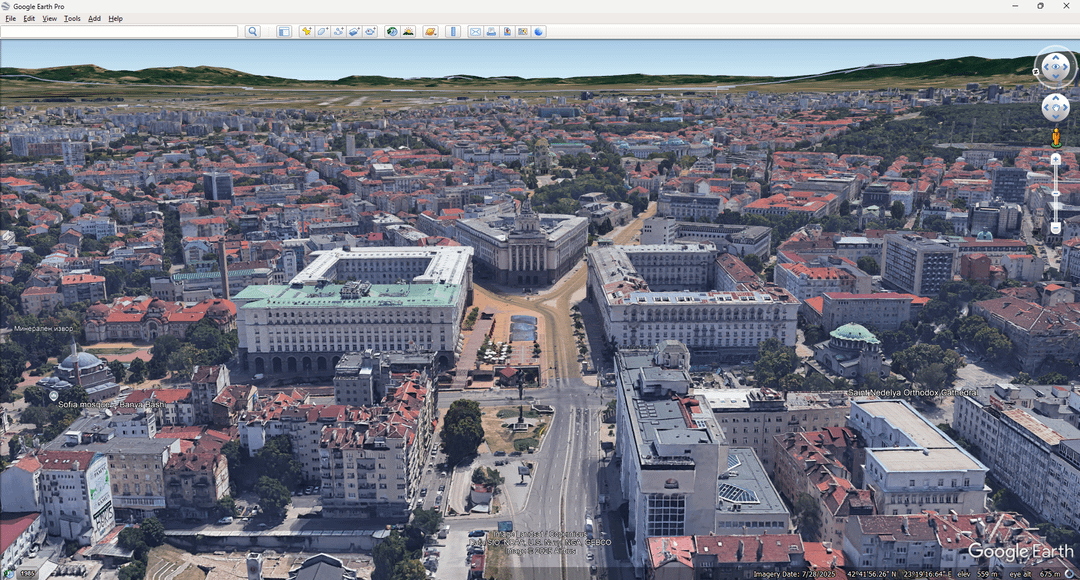Expand the Add menu
Screen dimensions: 1080x580
tap(94, 19)
